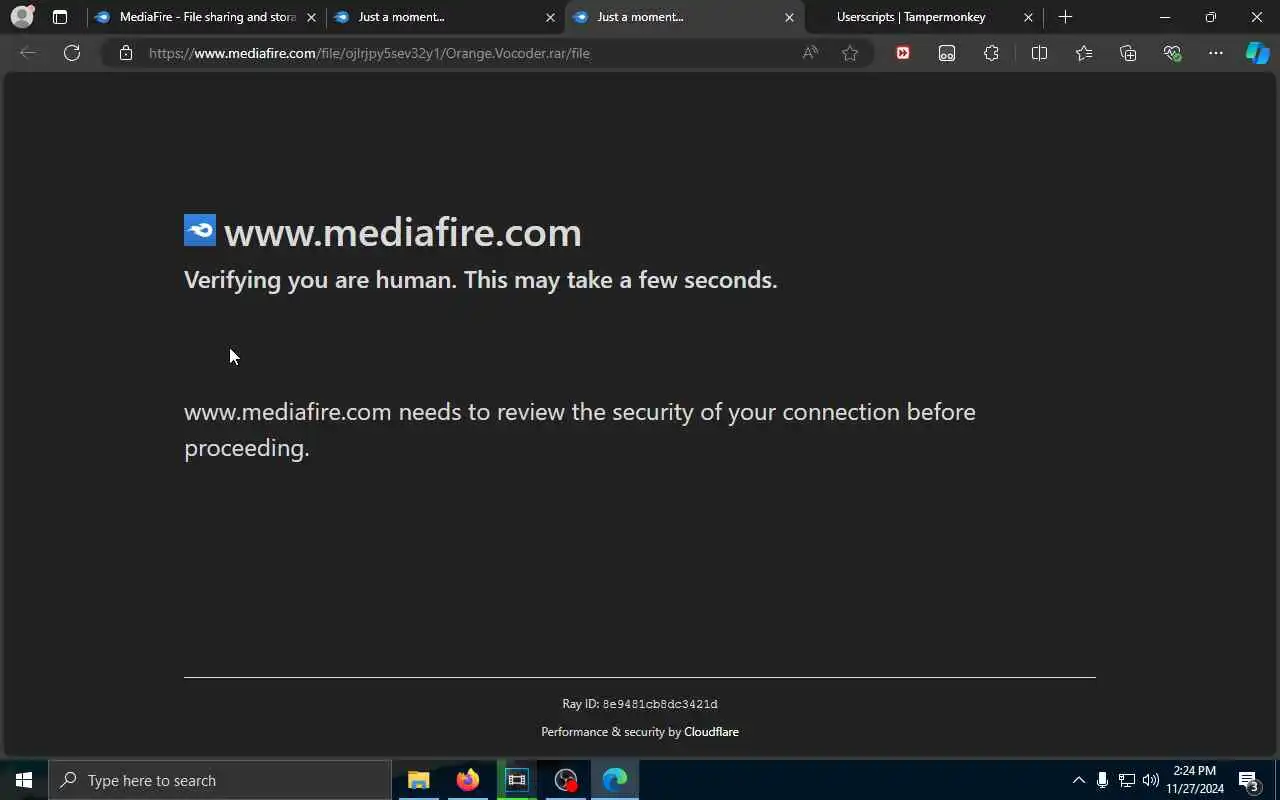This screenshot has height=800, width=1280.
Task: Open the clock showing 2:24 PM
Action: point(1194,780)
